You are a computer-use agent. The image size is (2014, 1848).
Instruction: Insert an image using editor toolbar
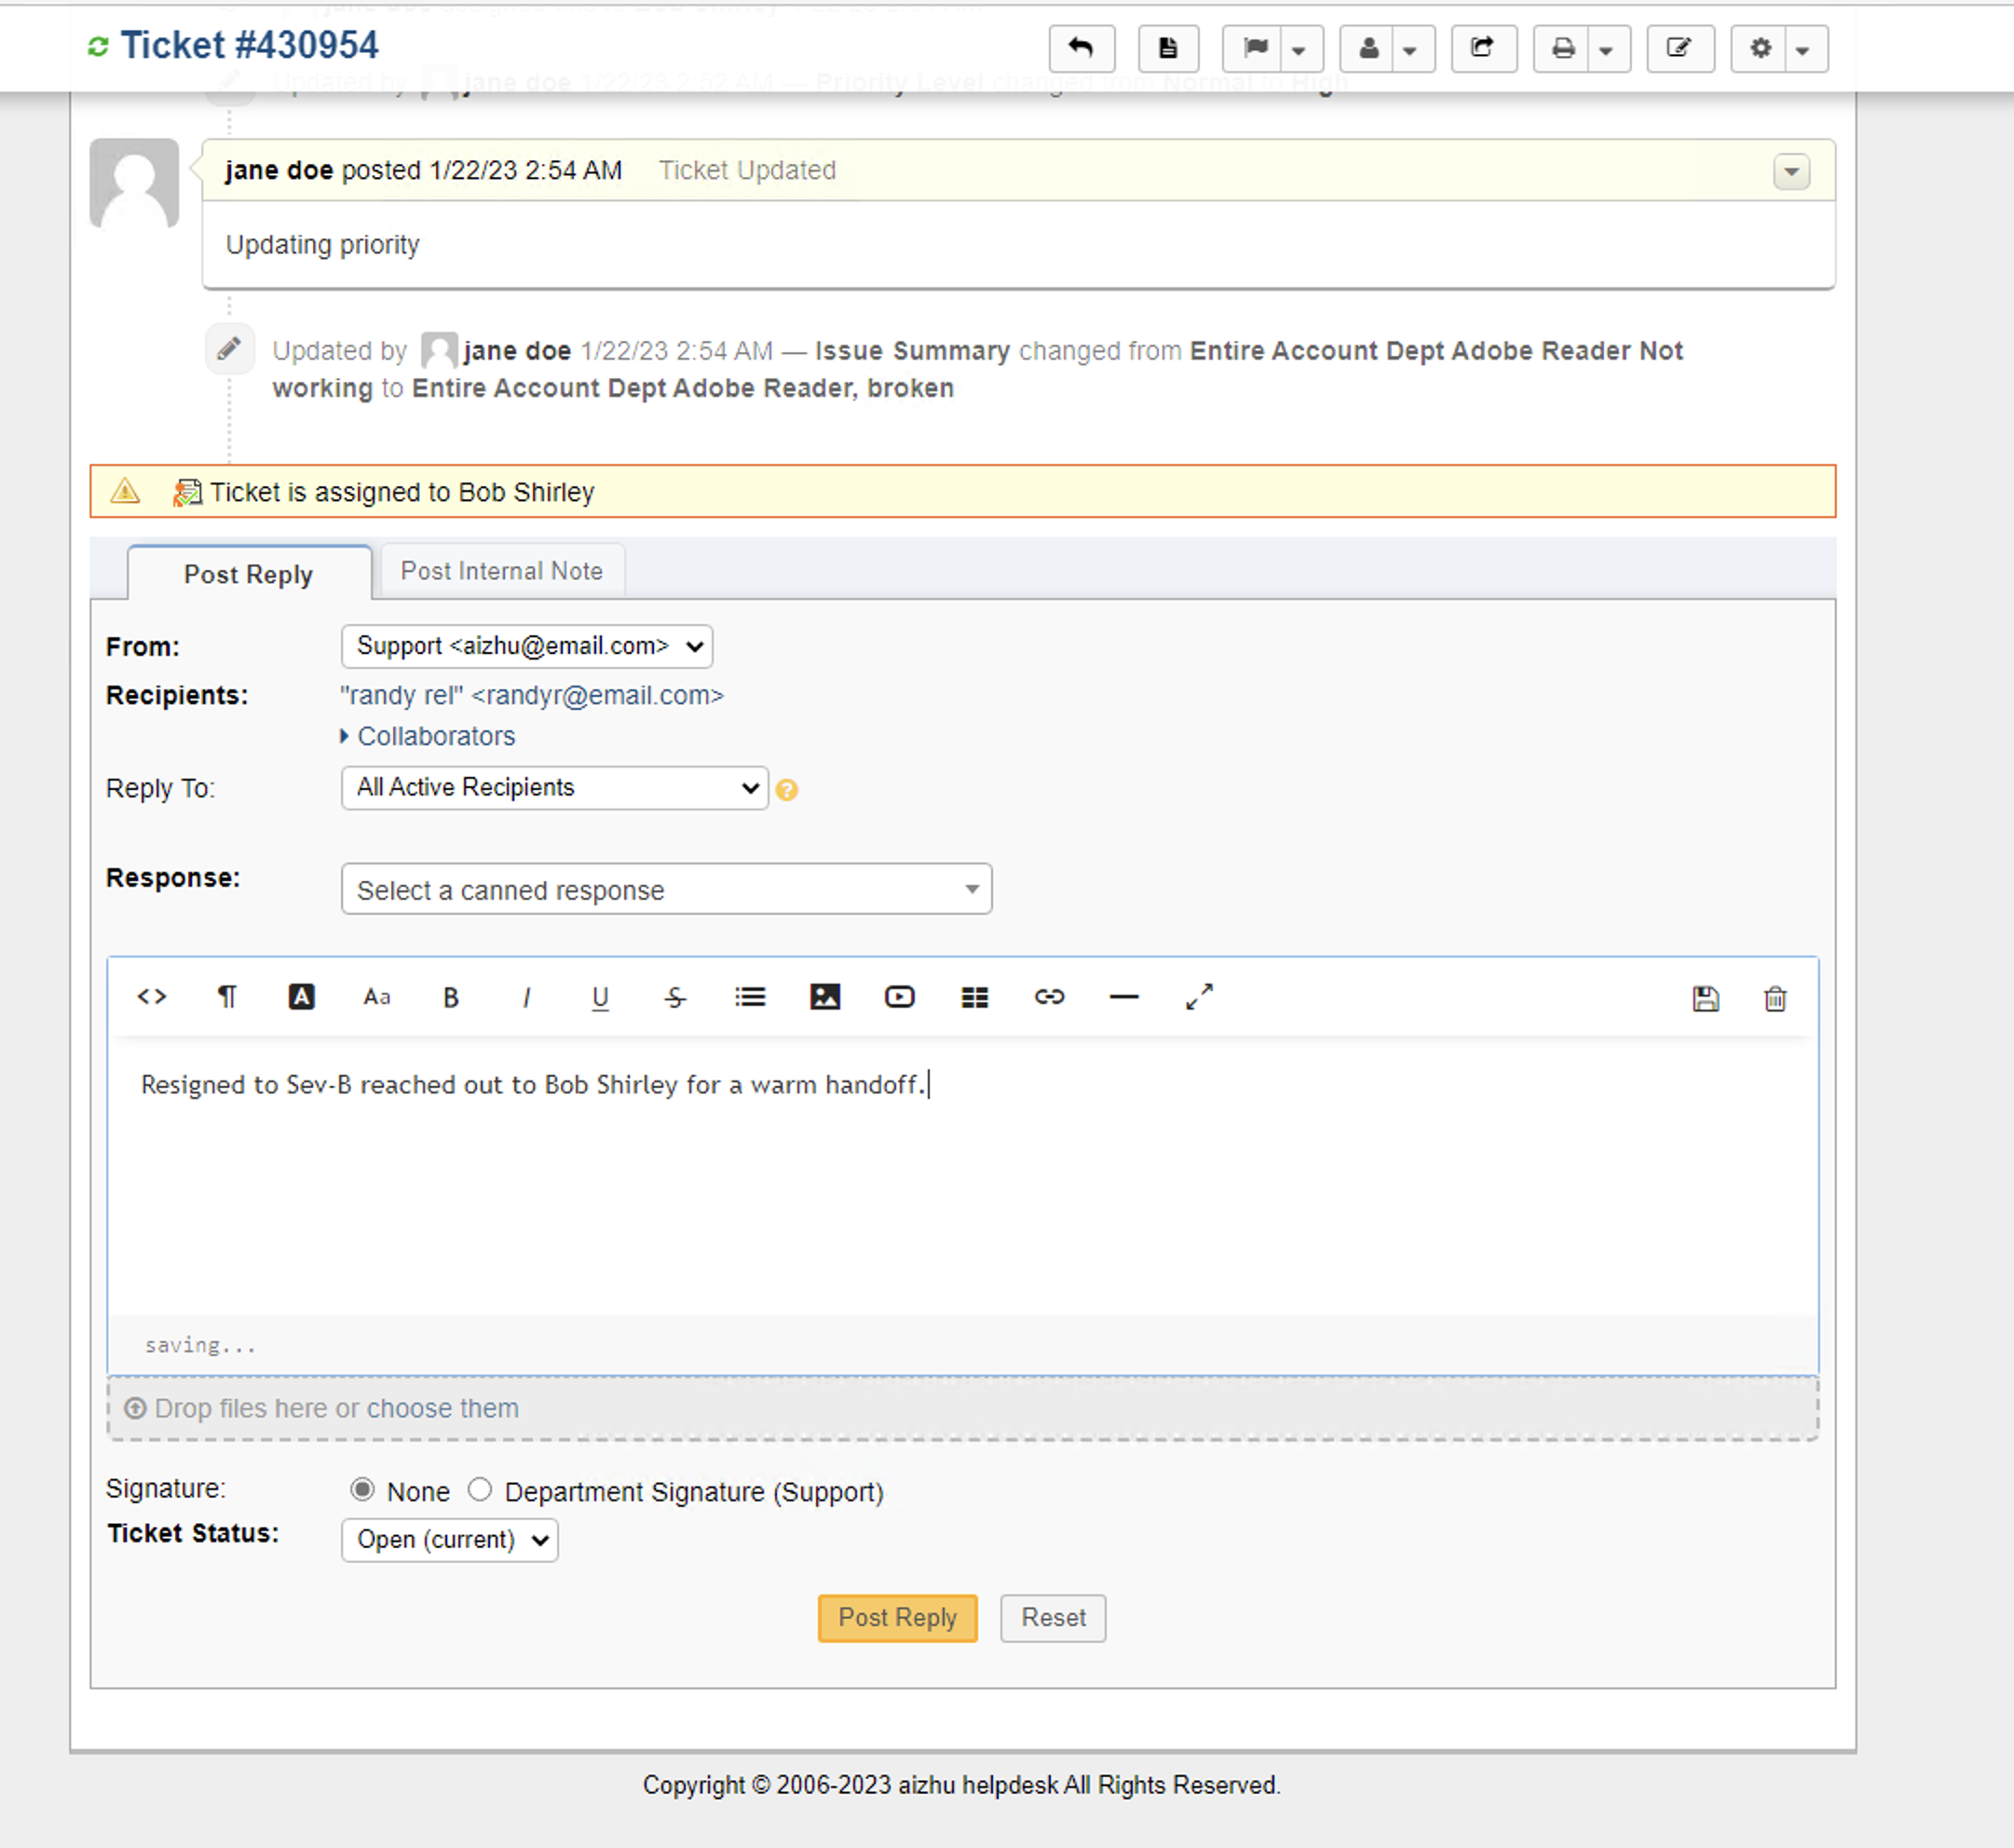pyautogui.click(x=824, y=997)
